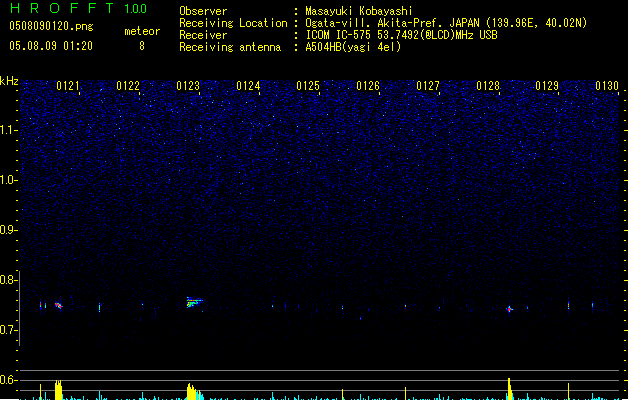Click the red meteor echo after 0128
Image resolution: width=629 pixels, height=400 pixels.
point(509,309)
